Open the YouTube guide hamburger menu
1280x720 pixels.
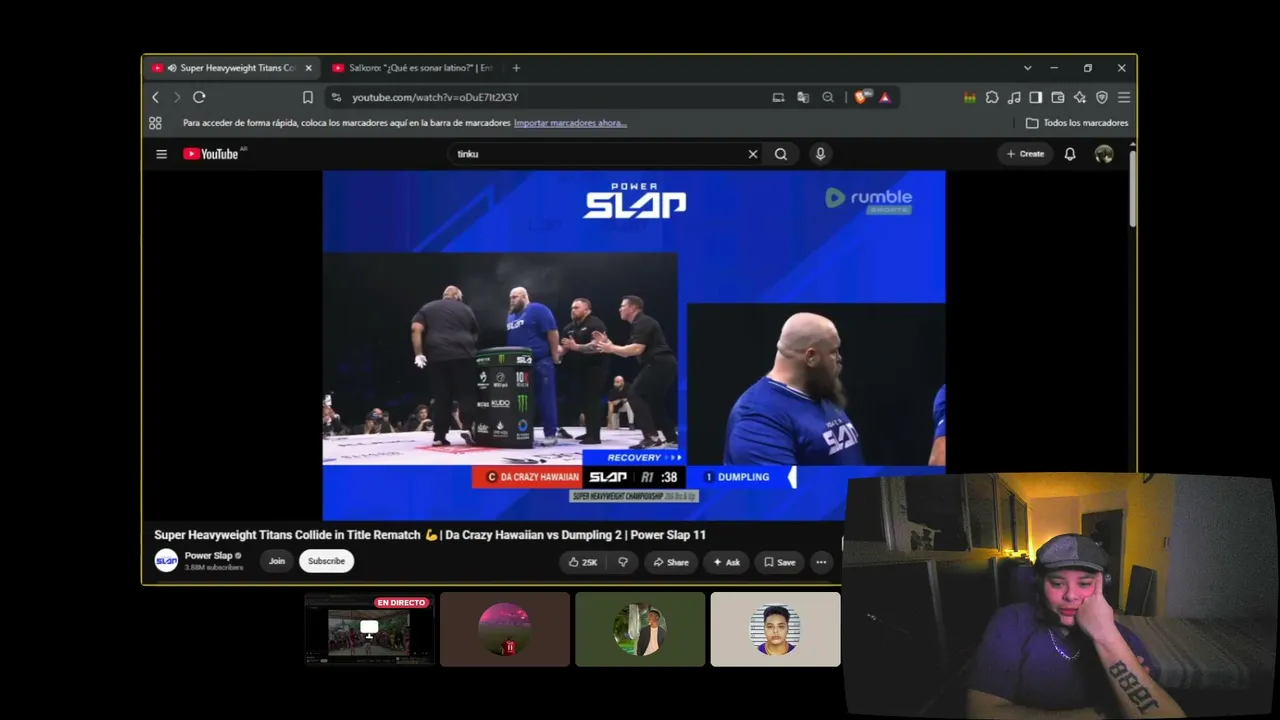(x=161, y=154)
